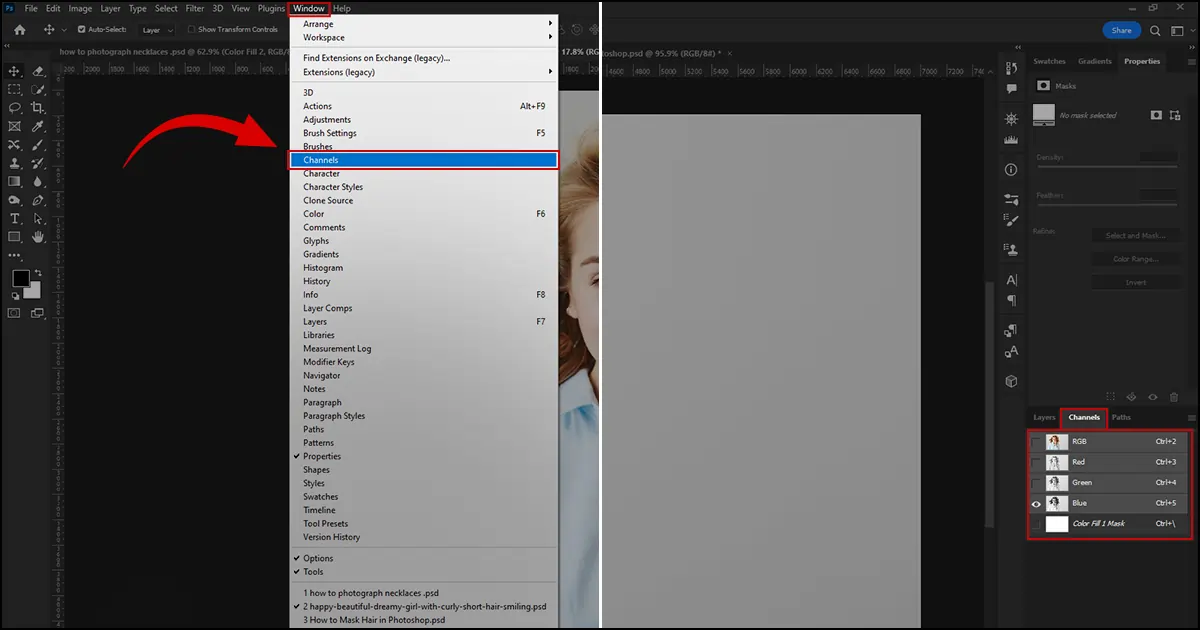Open the delete channel trash icon
The height and width of the screenshot is (630, 1200).
1175,397
